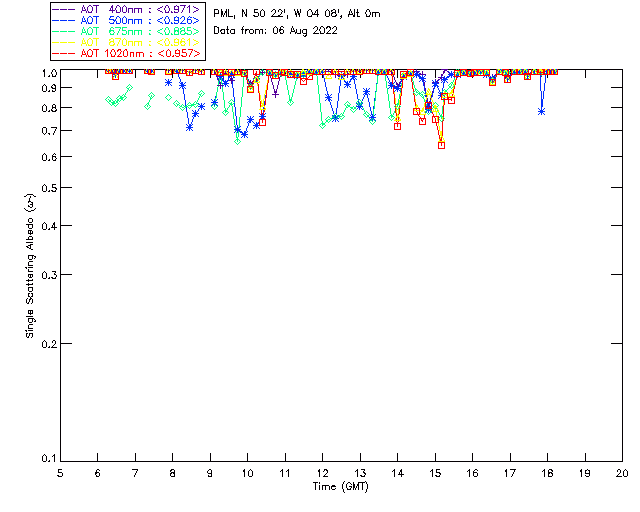Click the lowest green diamond point before 10
This screenshot has width=640, height=512.
click(x=238, y=141)
